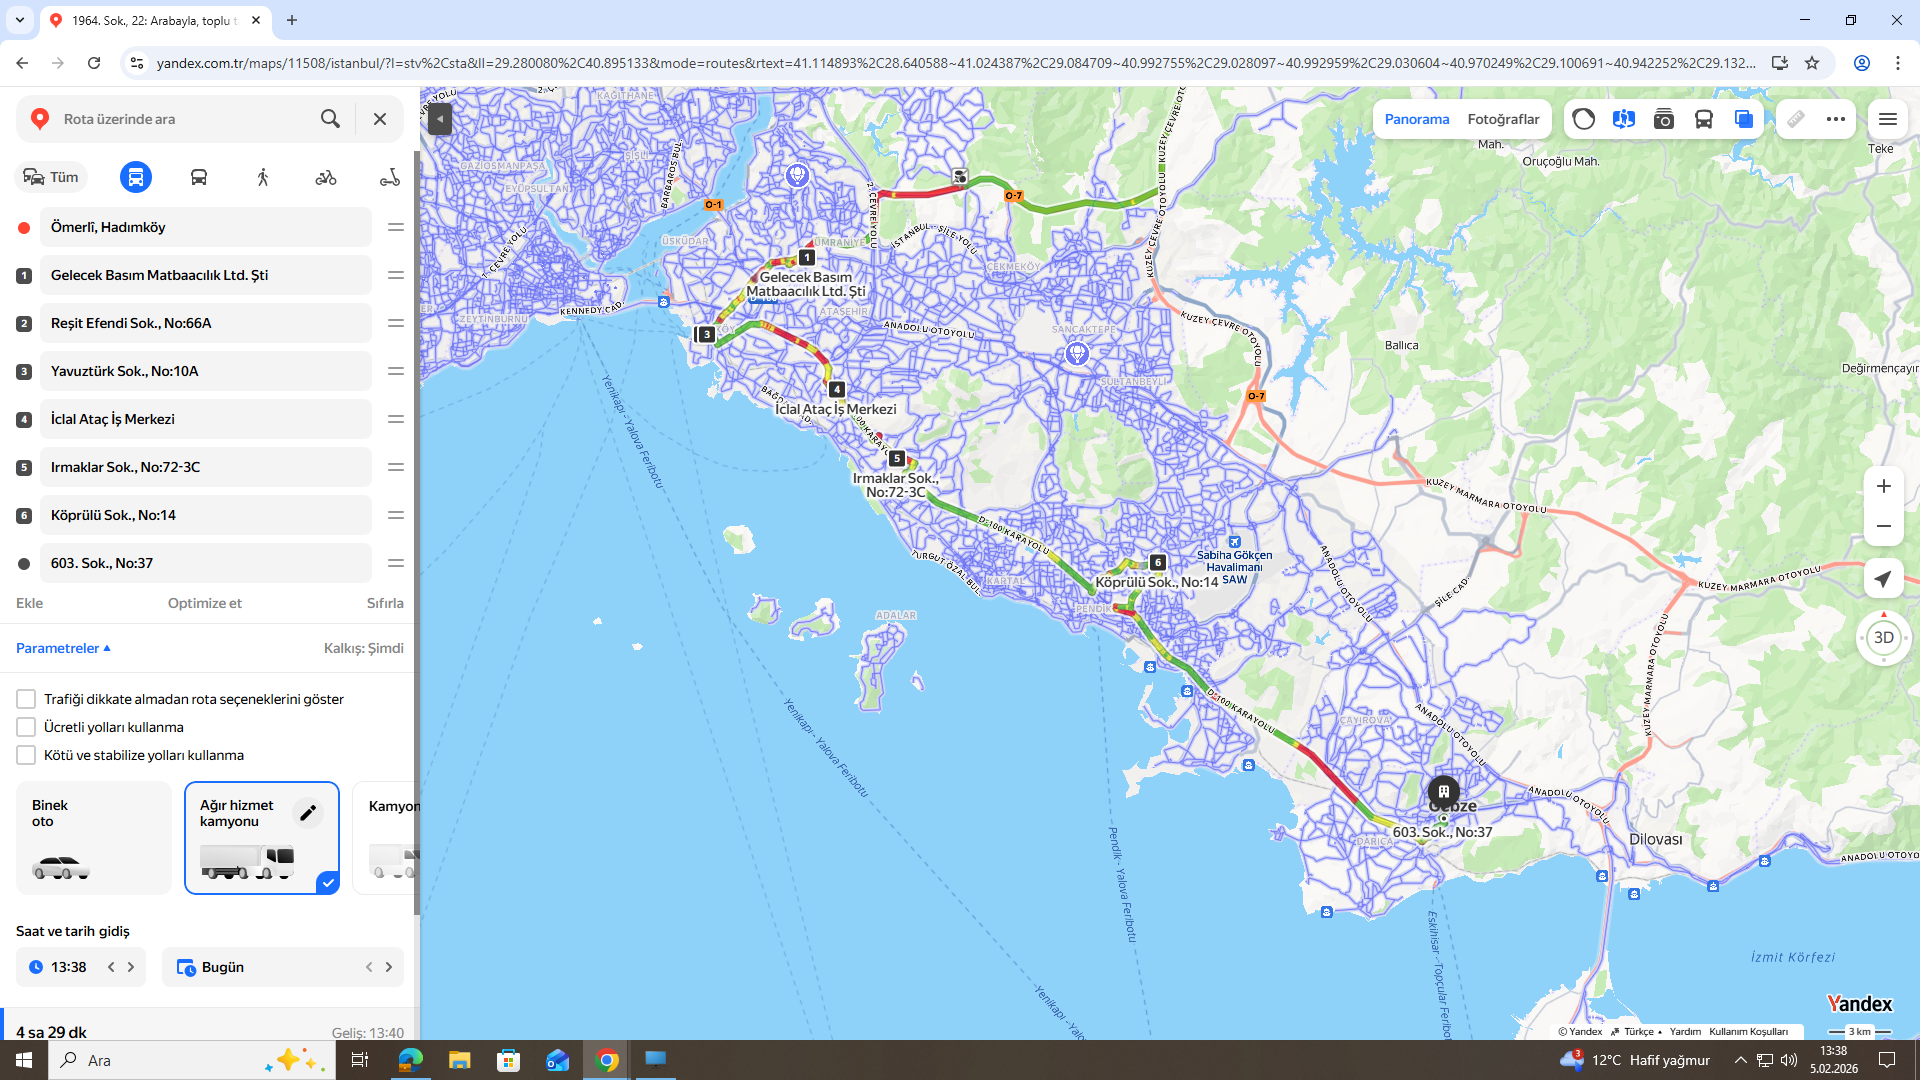1920x1080 pixels.
Task: Reload the page in Chrome
Action: (94, 63)
